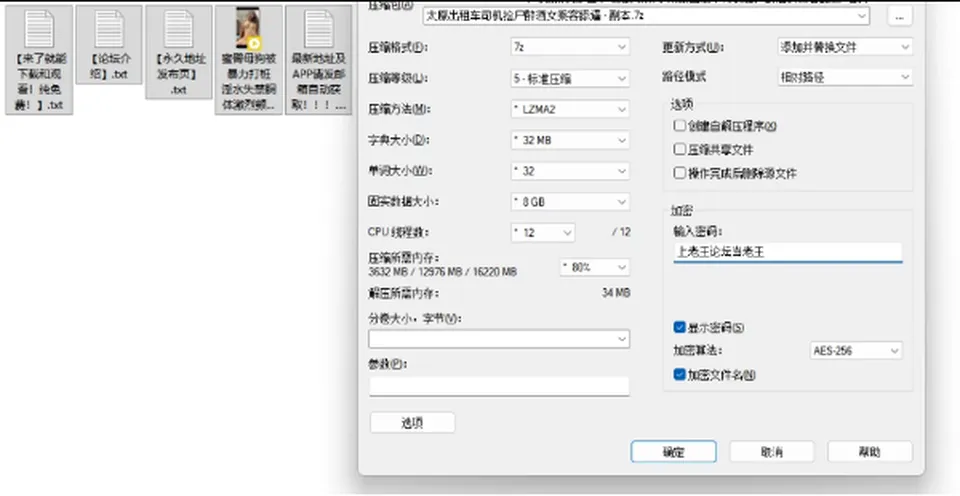Open help with the 帮助 button
Screen dimensions: 960x496
coord(870,452)
